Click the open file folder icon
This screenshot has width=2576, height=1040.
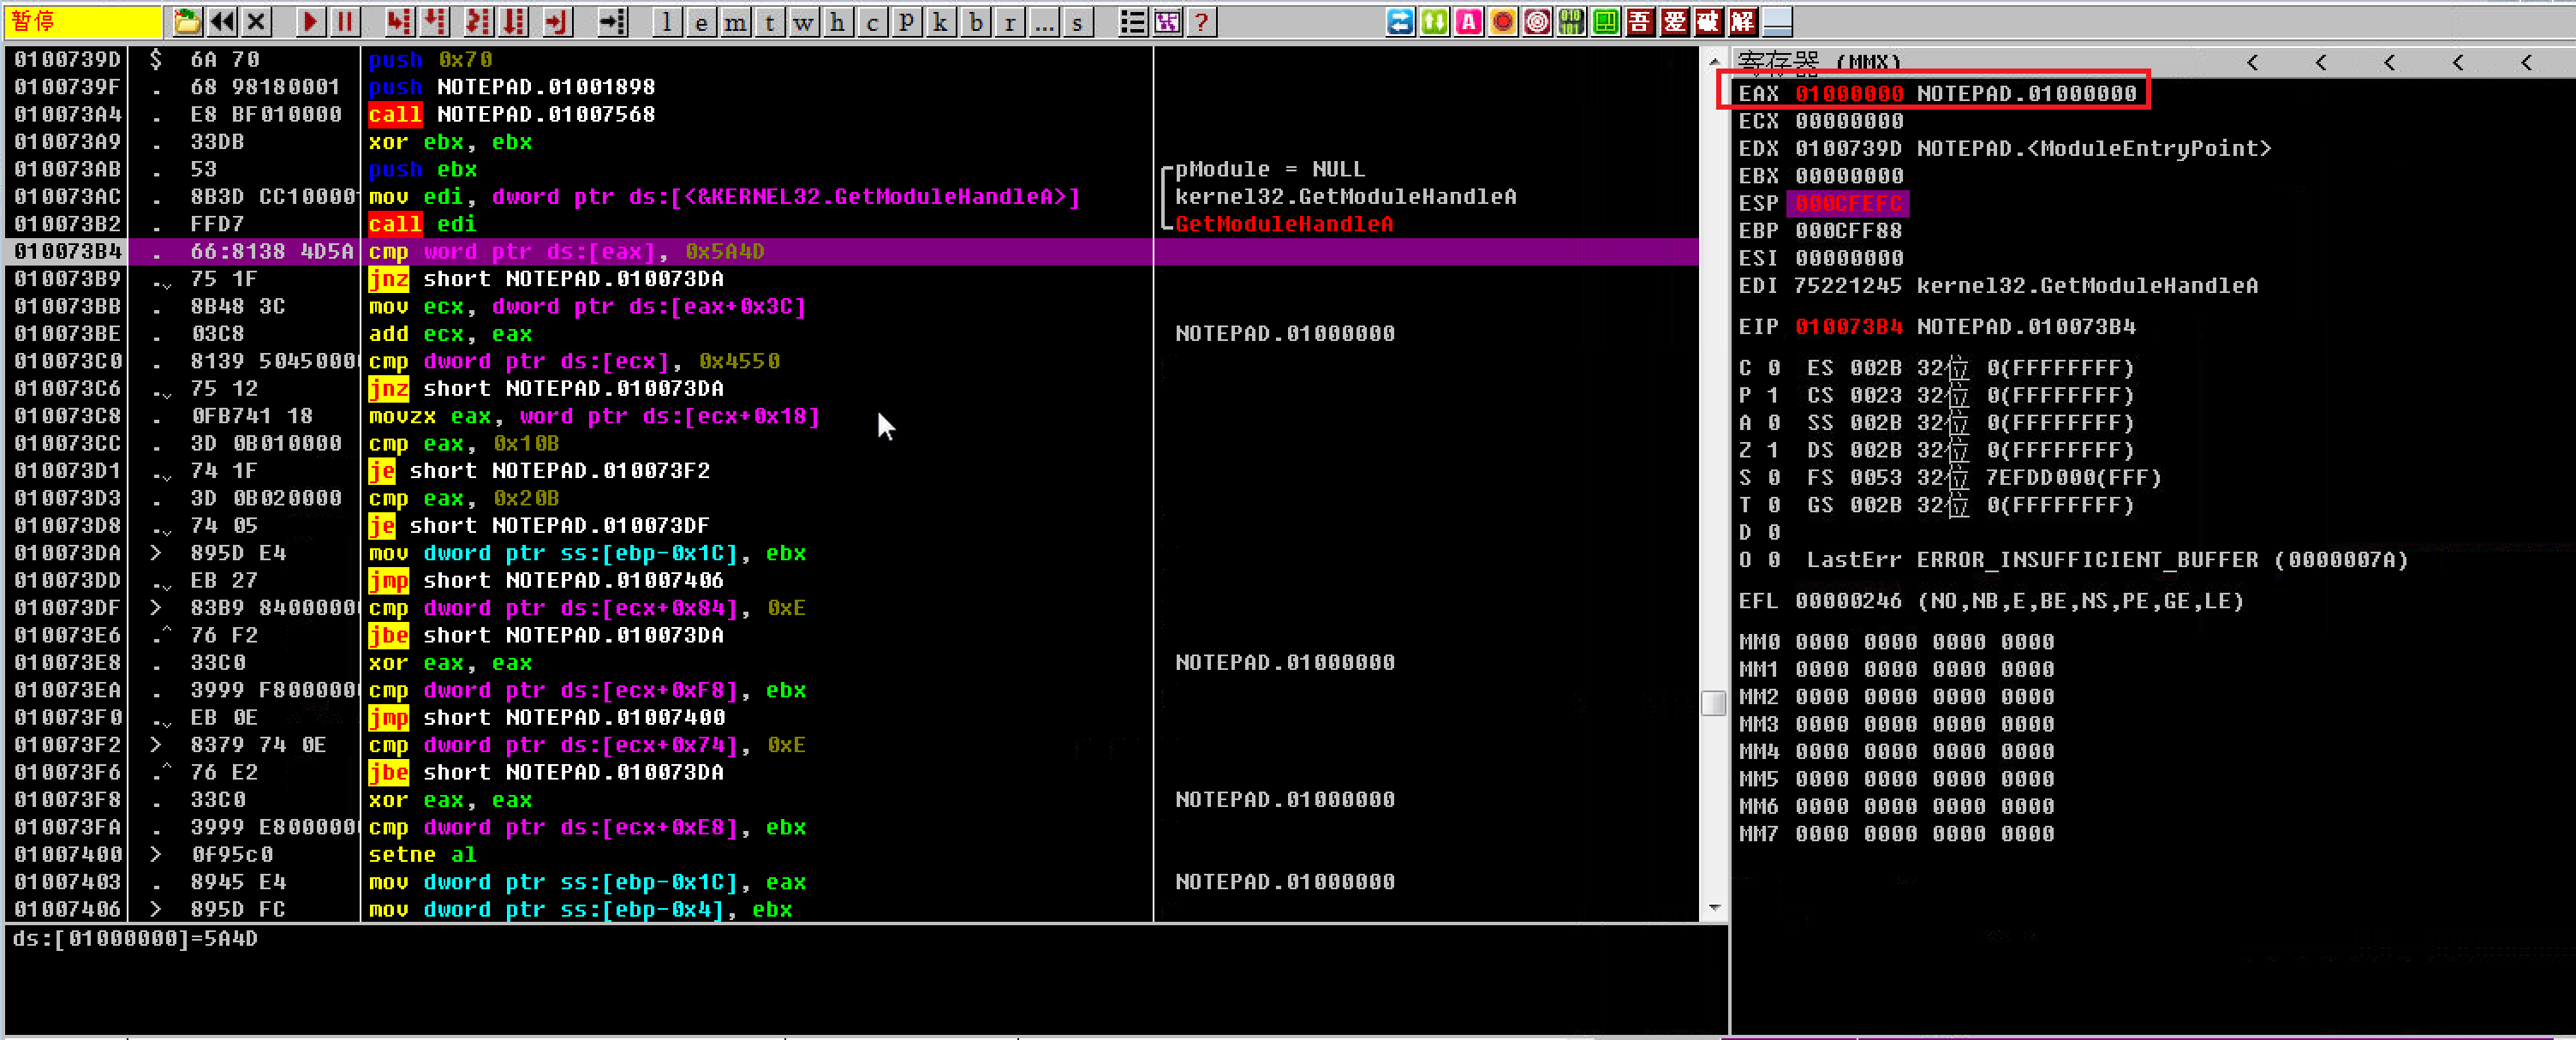point(187,21)
